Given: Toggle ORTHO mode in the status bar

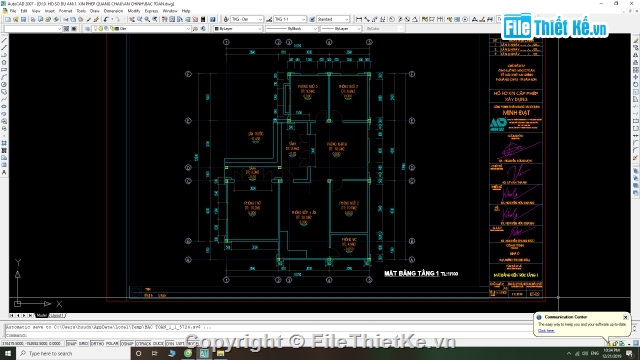Looking at the screenshot, I should tap(97, 344).
